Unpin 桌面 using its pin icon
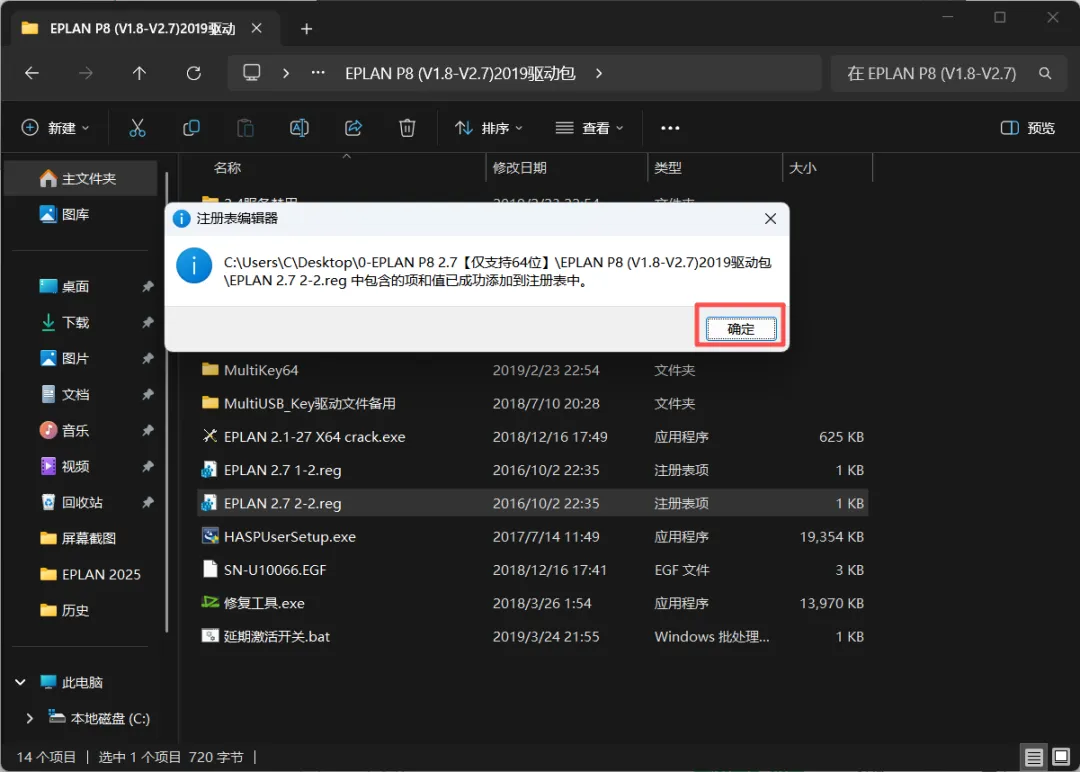 point(147,286)
